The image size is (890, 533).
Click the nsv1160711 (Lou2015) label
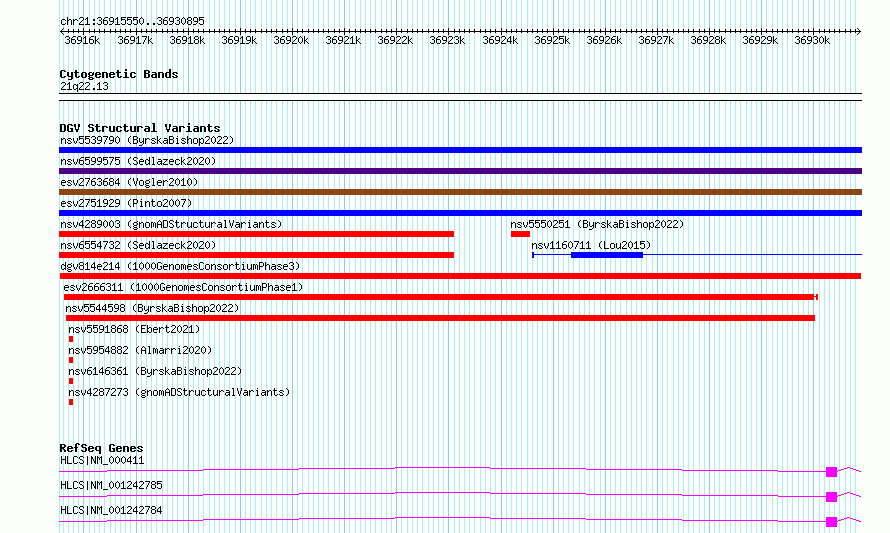pos(591,245)
